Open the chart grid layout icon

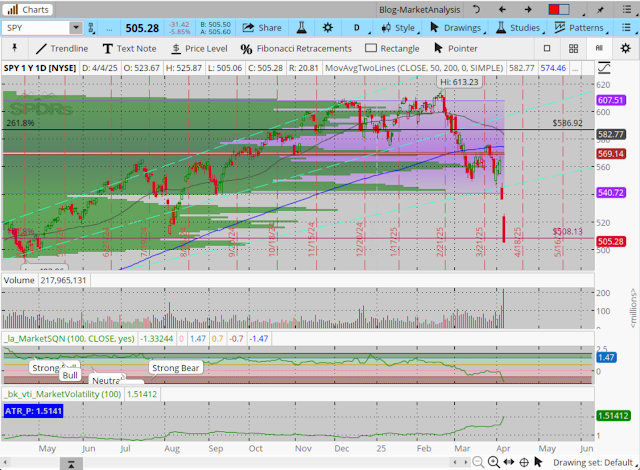click(573, 49)
